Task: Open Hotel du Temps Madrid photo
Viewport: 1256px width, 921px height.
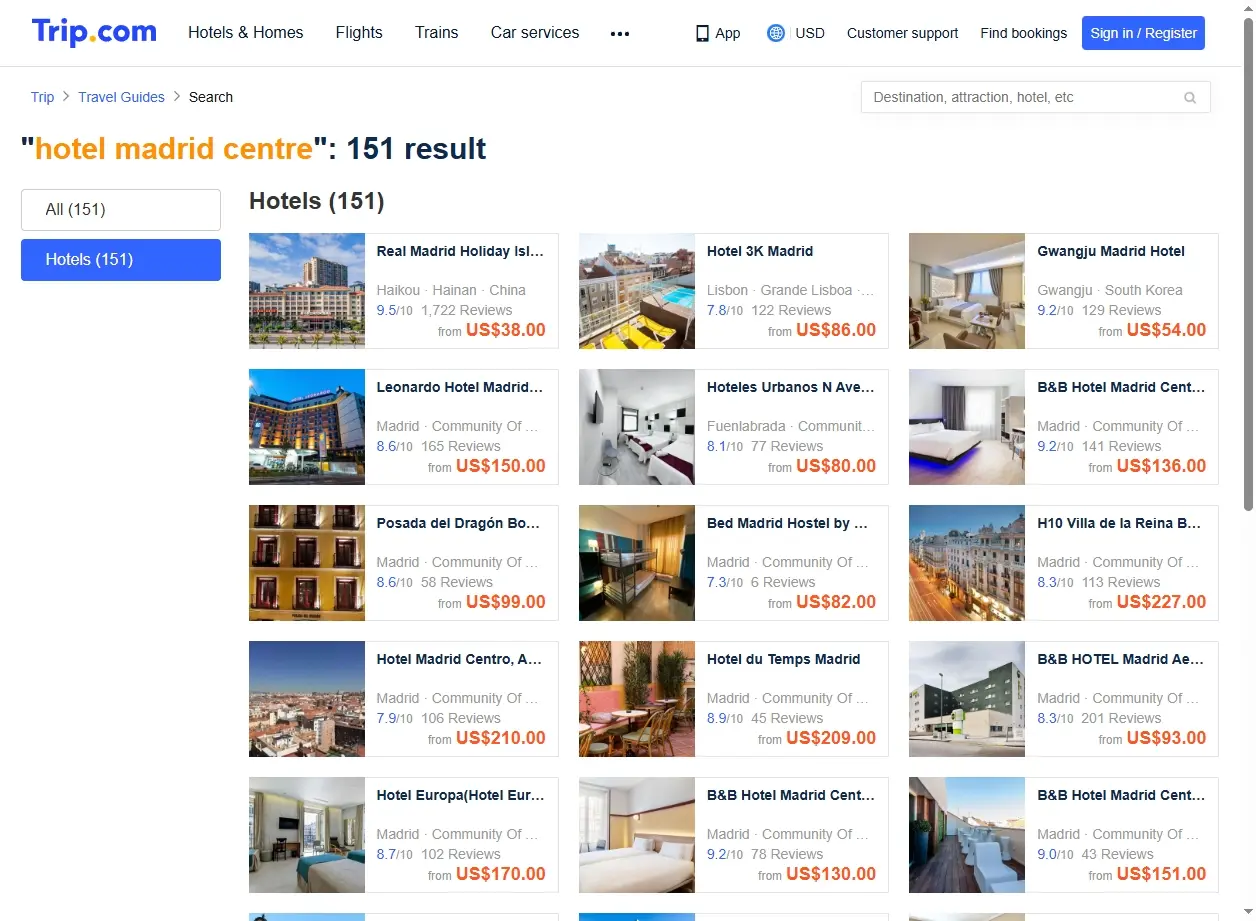Action: 637,699
